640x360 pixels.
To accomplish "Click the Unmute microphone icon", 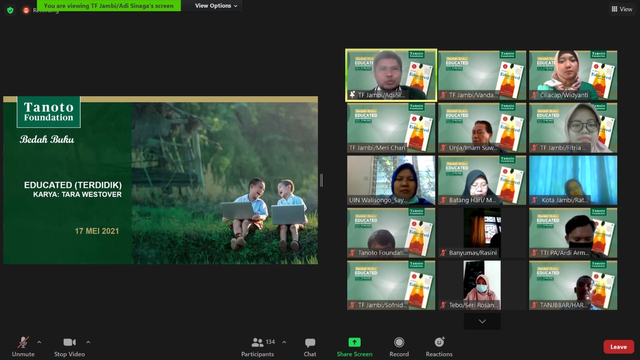I will click(x=23, y=342).
